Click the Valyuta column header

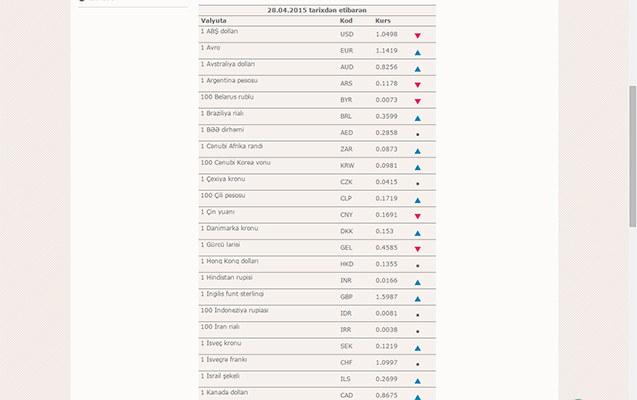[214, 20]
